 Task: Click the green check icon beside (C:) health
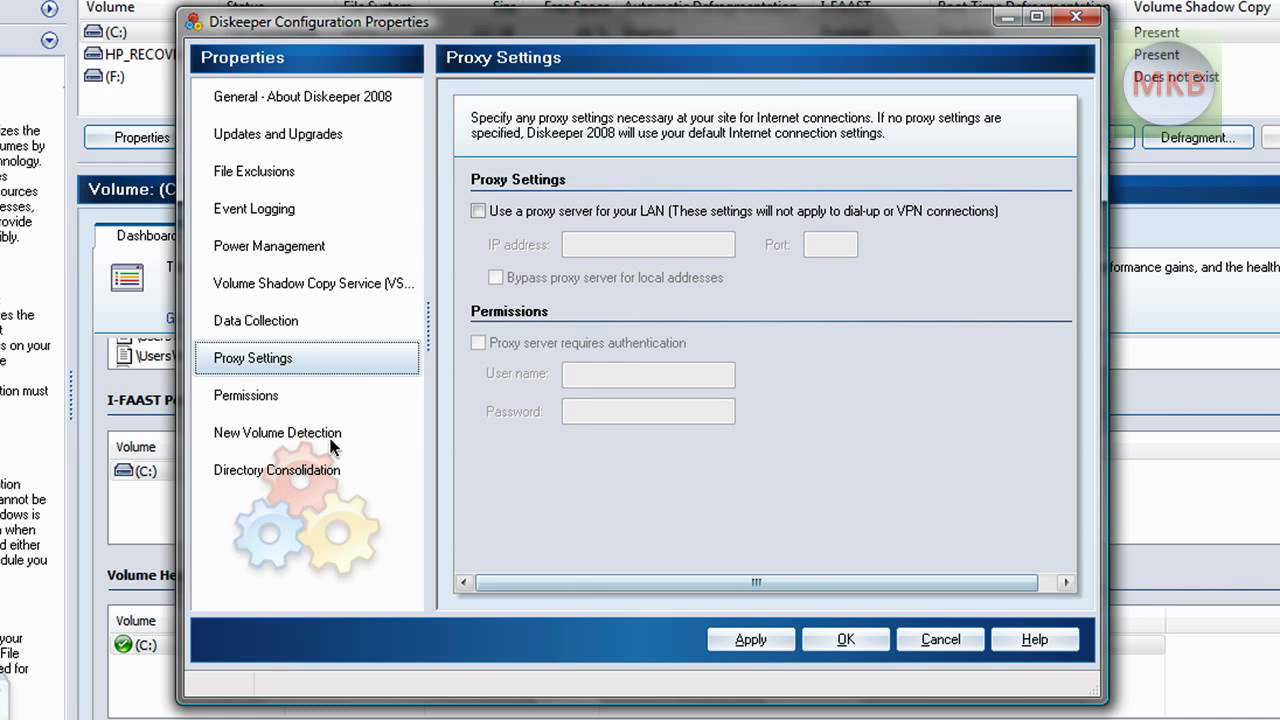pyautogui.click(x=123, y=645)
